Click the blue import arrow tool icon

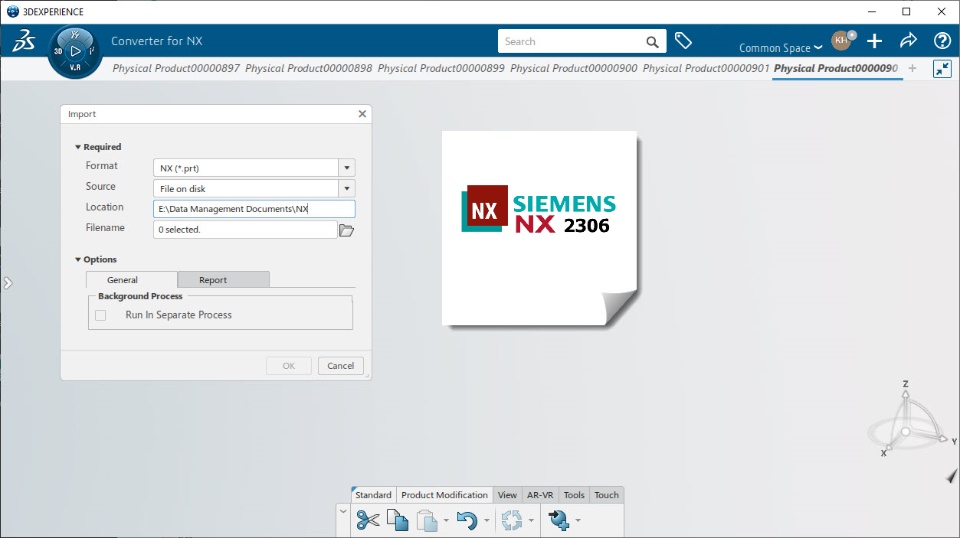pyautogui.click(x=558, y=520)
